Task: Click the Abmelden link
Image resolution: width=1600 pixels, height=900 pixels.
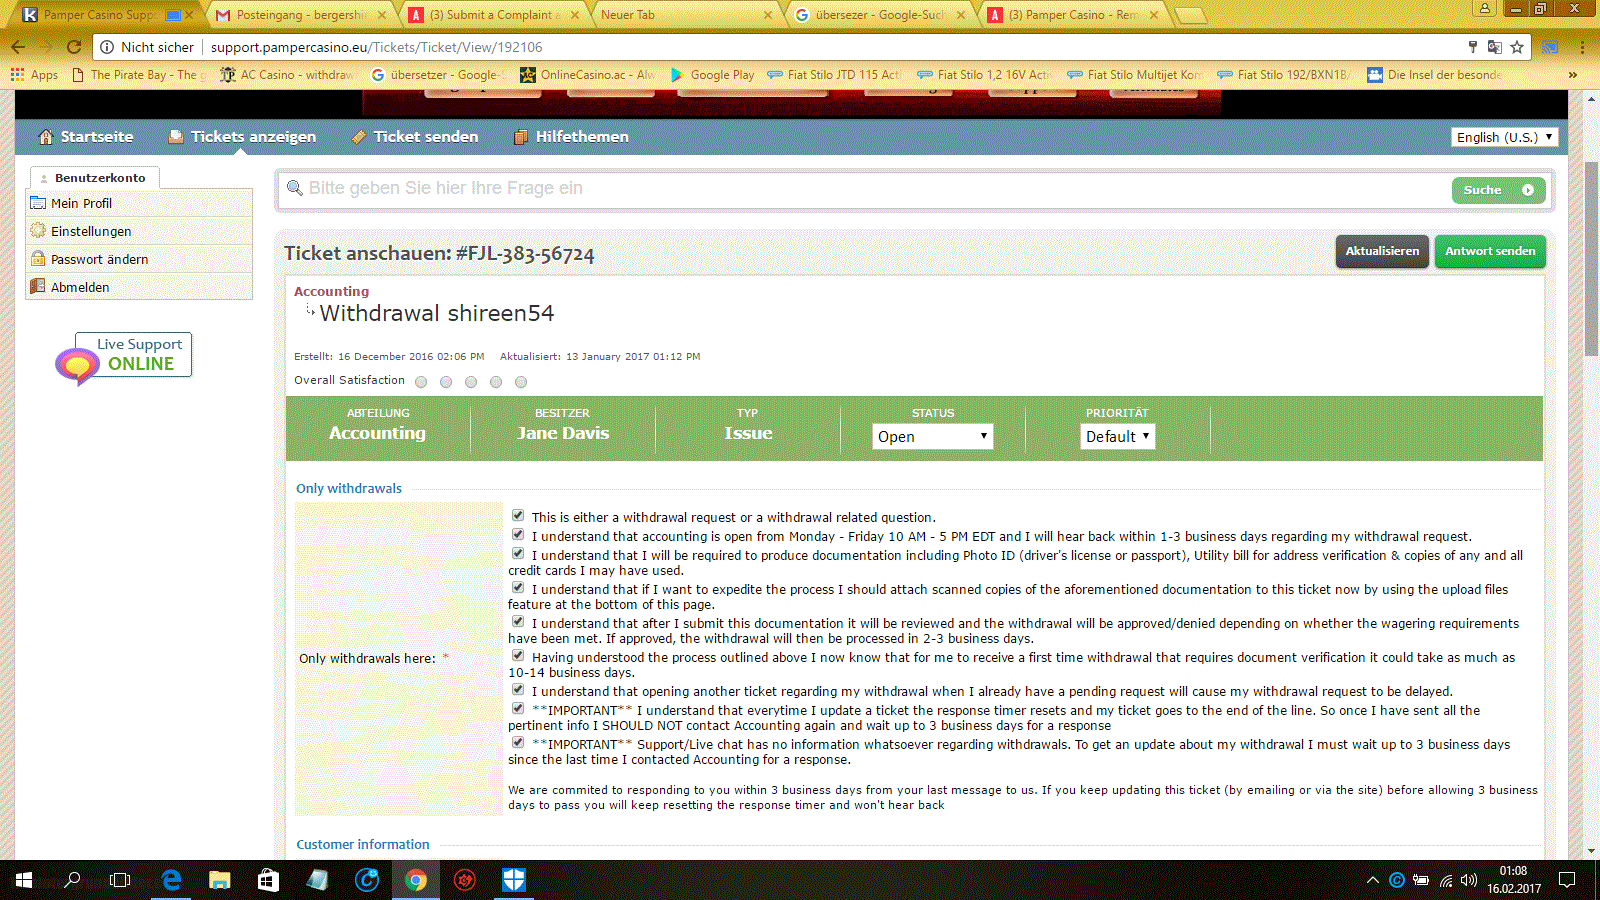Action: click(x=80, y=287)
